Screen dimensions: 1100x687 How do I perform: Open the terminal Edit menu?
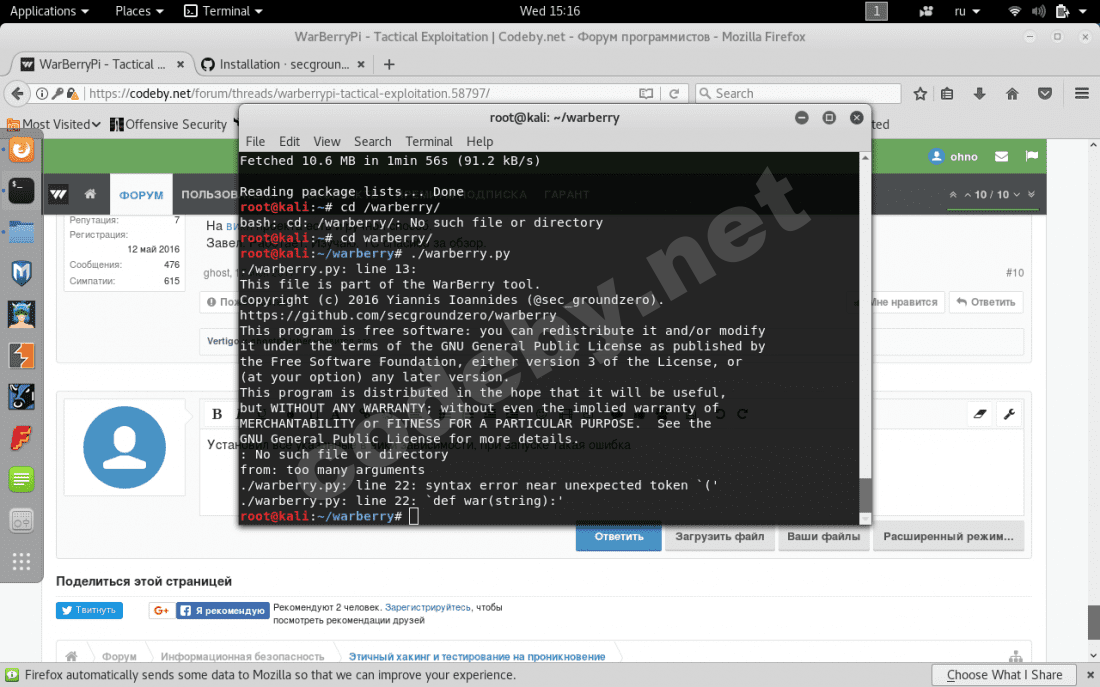pyautogui.click(x=289, y=141)
